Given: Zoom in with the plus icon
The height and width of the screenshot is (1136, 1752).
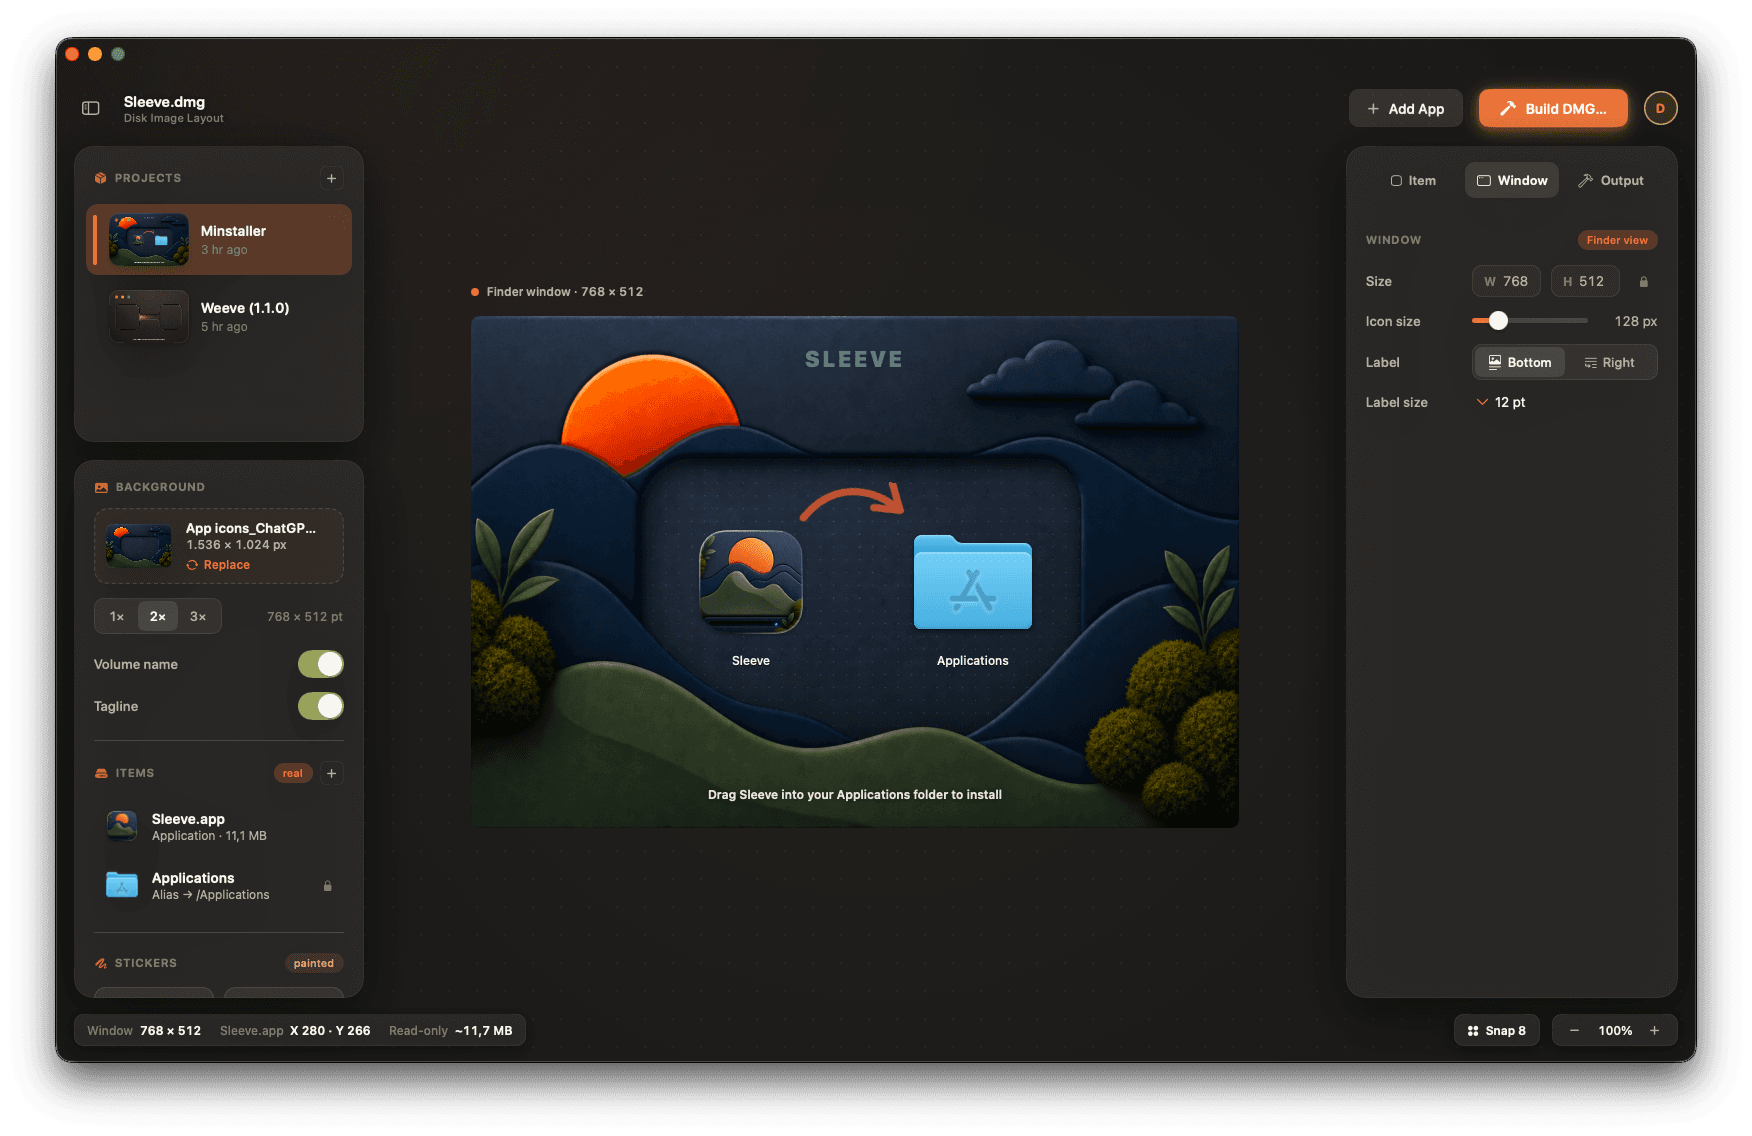Looking at the screenshot, I should (x=1654, y=1031).
